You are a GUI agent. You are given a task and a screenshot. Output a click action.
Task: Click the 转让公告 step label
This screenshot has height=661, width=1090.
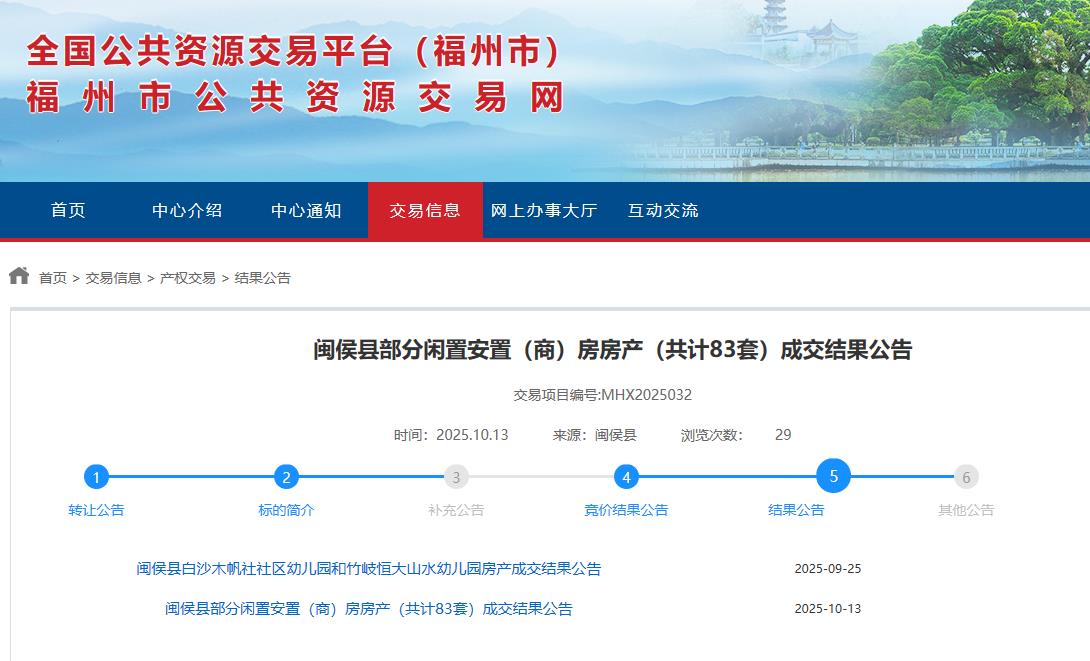(96, 510)
